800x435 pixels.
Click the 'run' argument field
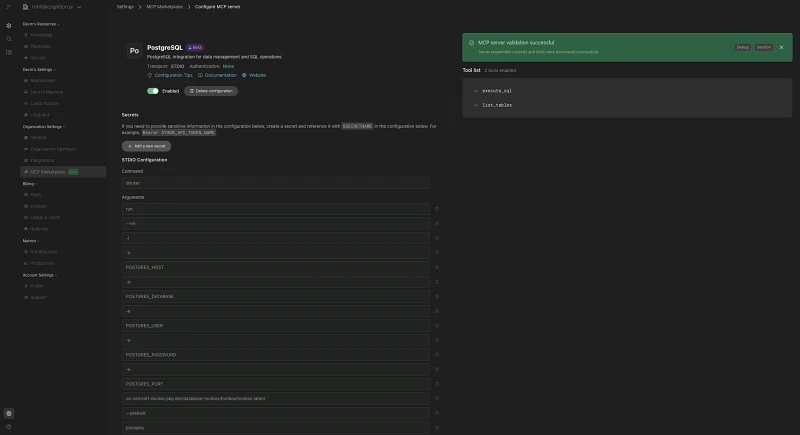[x=276, y=209]
